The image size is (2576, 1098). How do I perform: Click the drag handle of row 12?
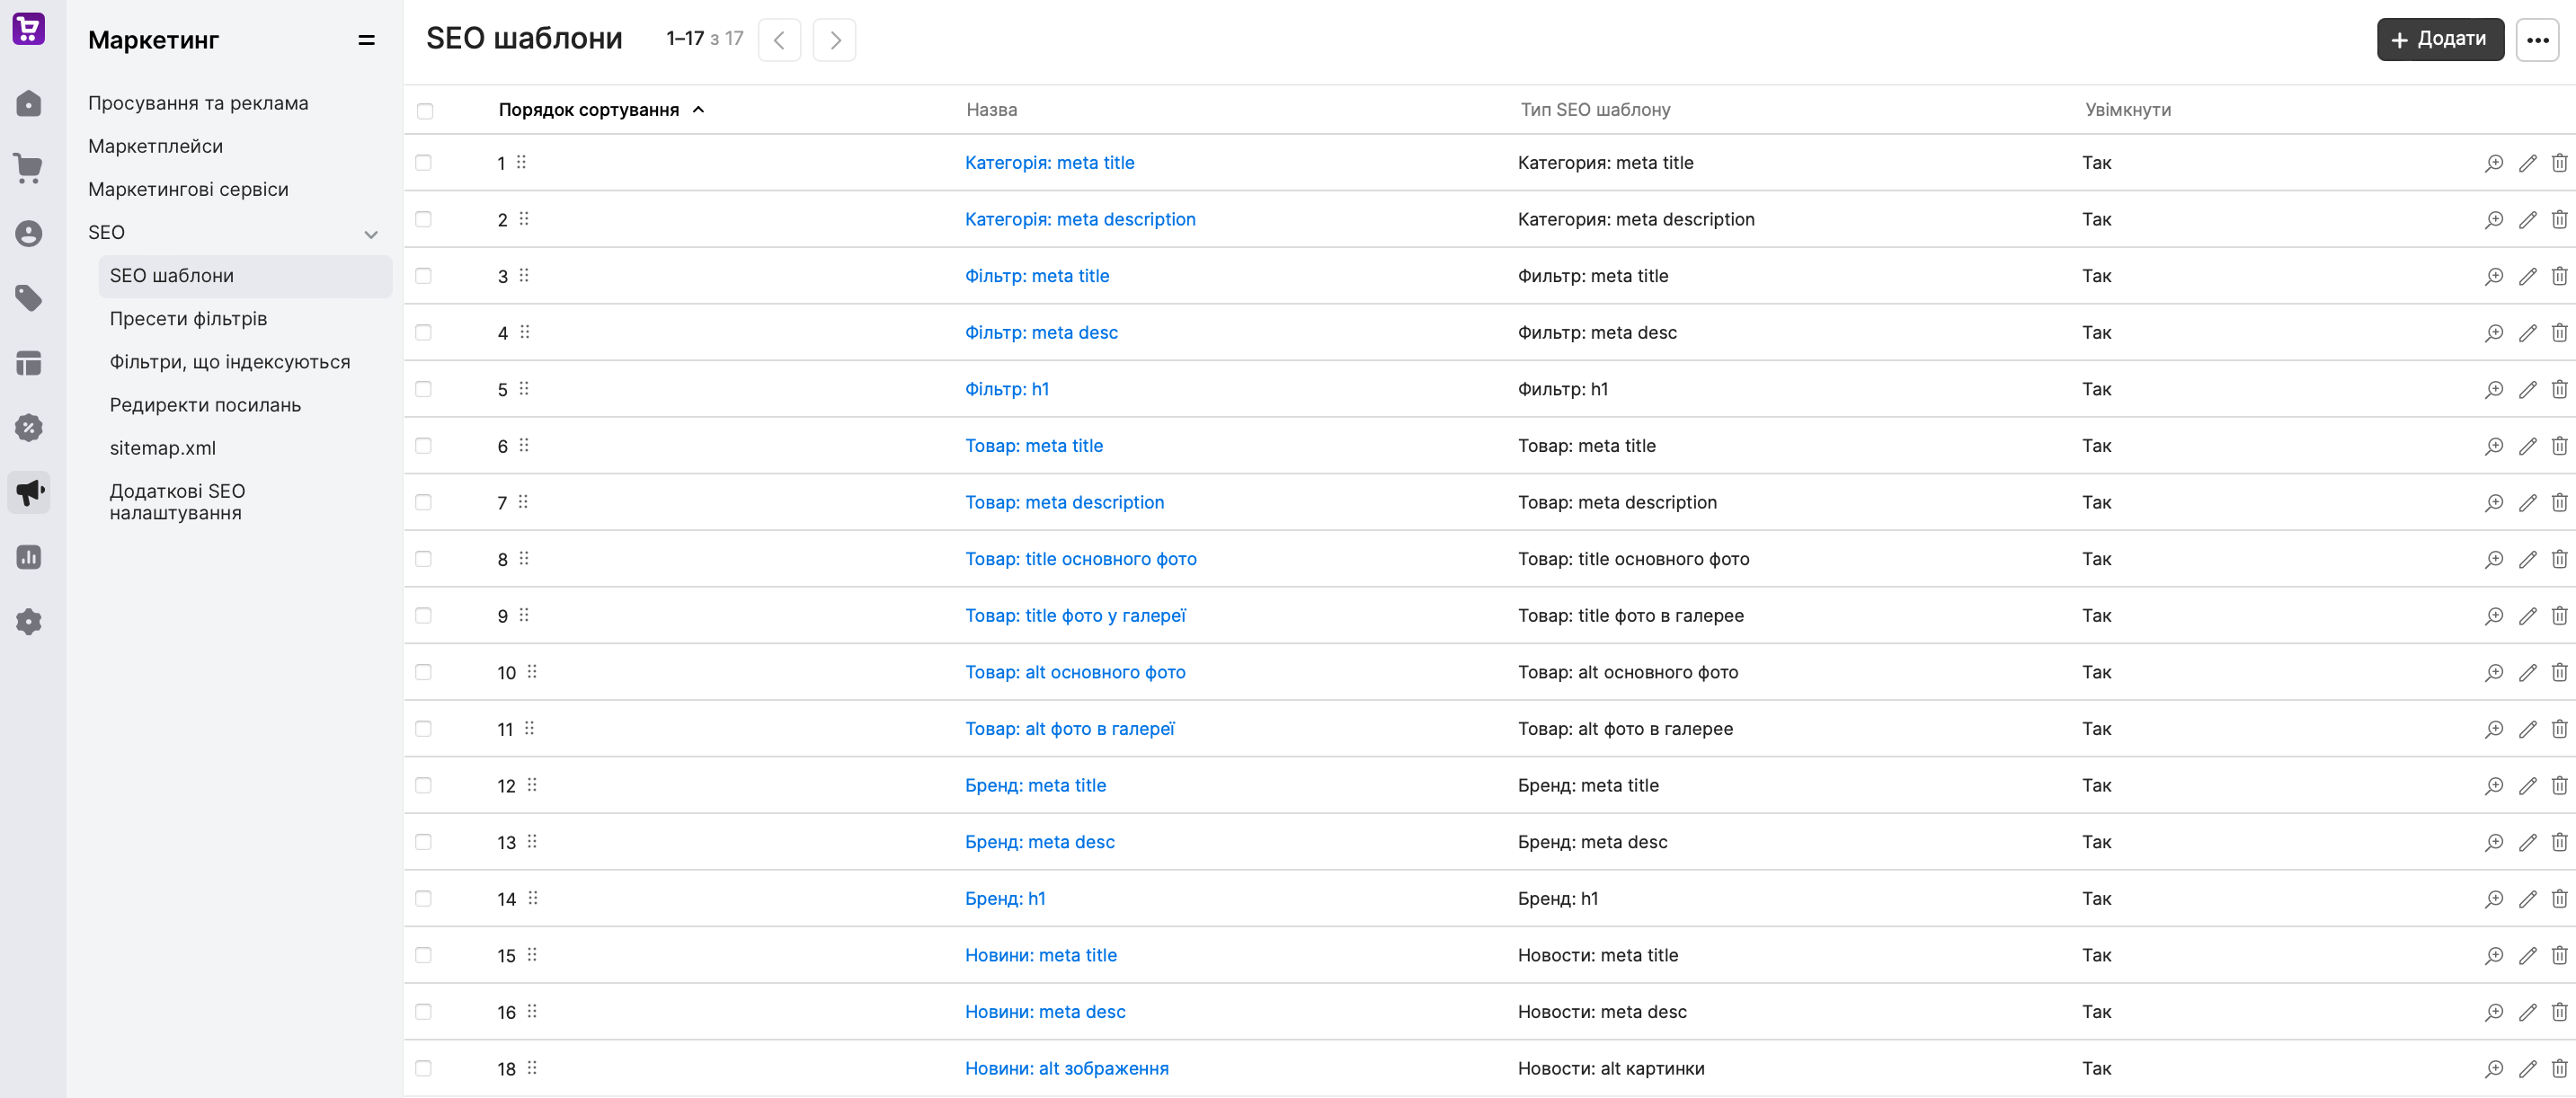click(x=532, y=785)
